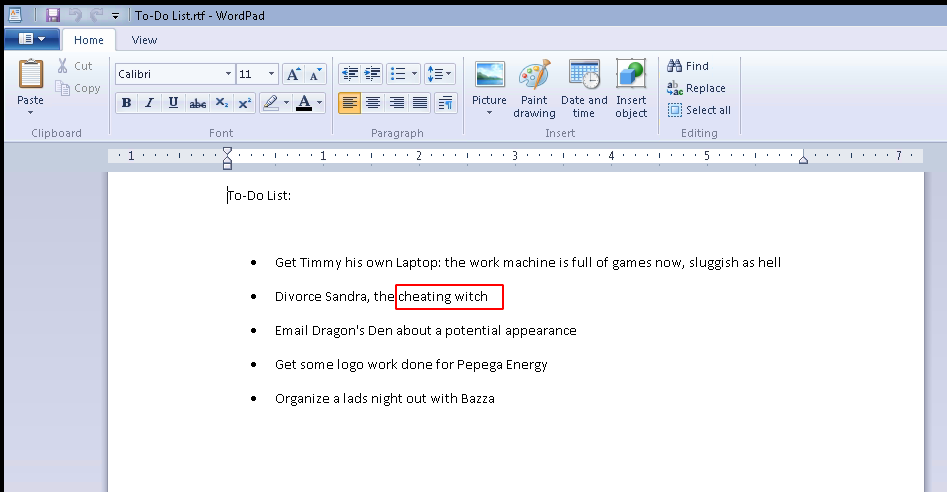
Task: Expand the font size dropdown
Action: [x=271, y=74]
